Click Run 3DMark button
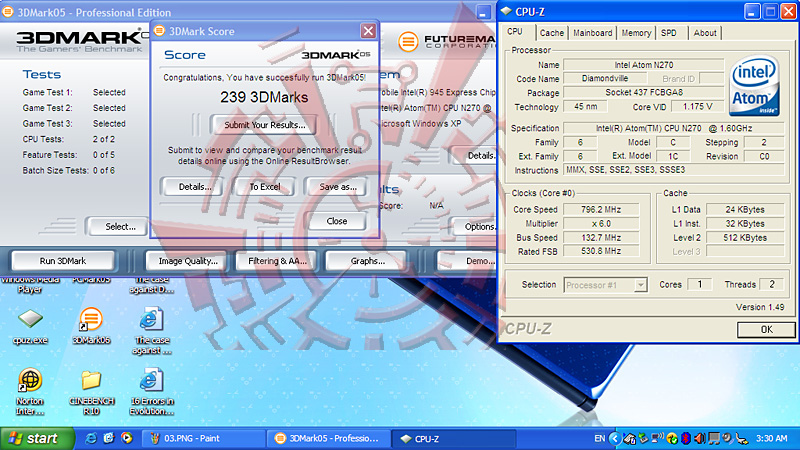The height and width of the screenshot is (450, 800). pos(63,261)
